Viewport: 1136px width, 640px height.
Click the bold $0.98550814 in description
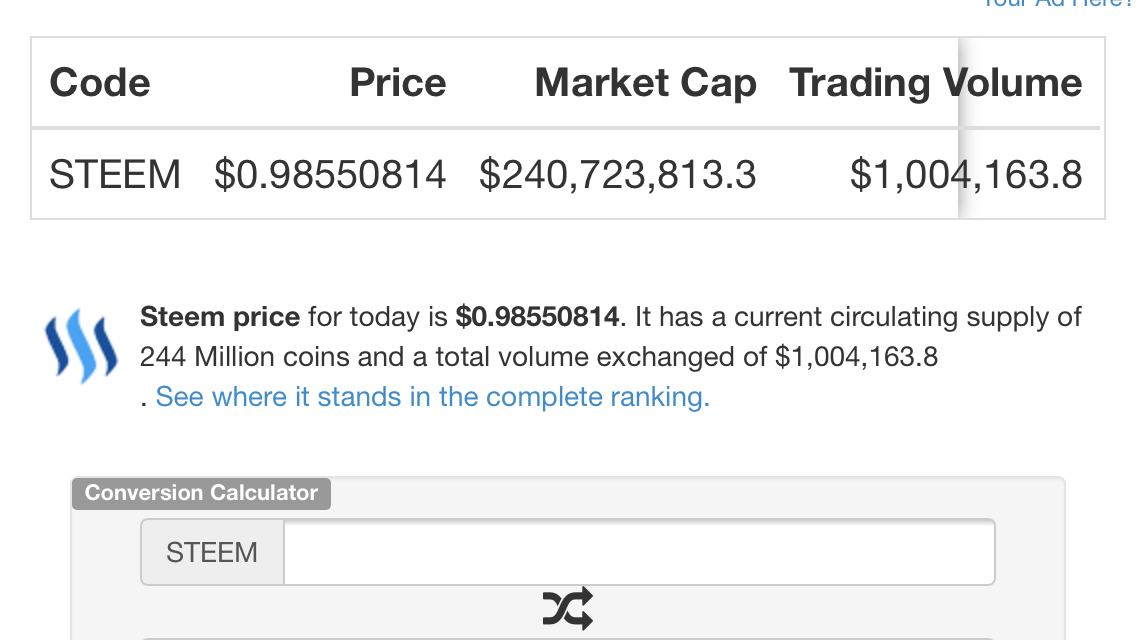tap(537, 317)
